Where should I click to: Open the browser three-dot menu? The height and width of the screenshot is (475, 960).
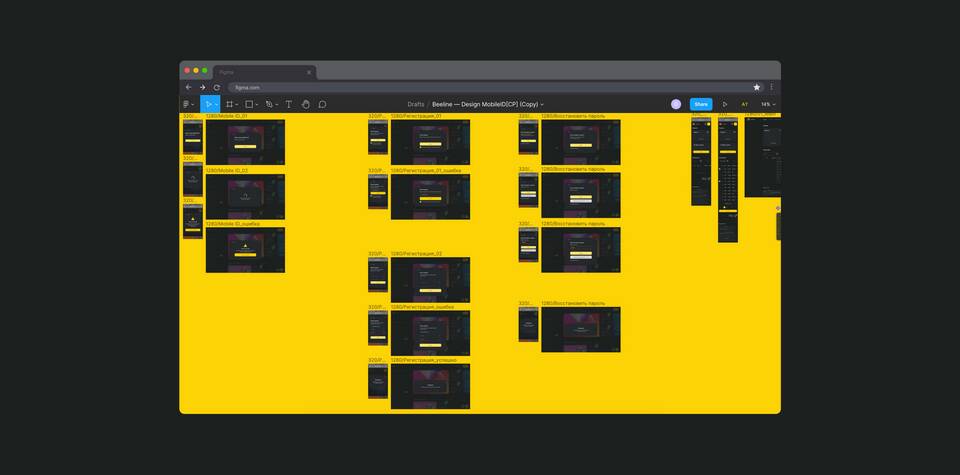[771, 87]
